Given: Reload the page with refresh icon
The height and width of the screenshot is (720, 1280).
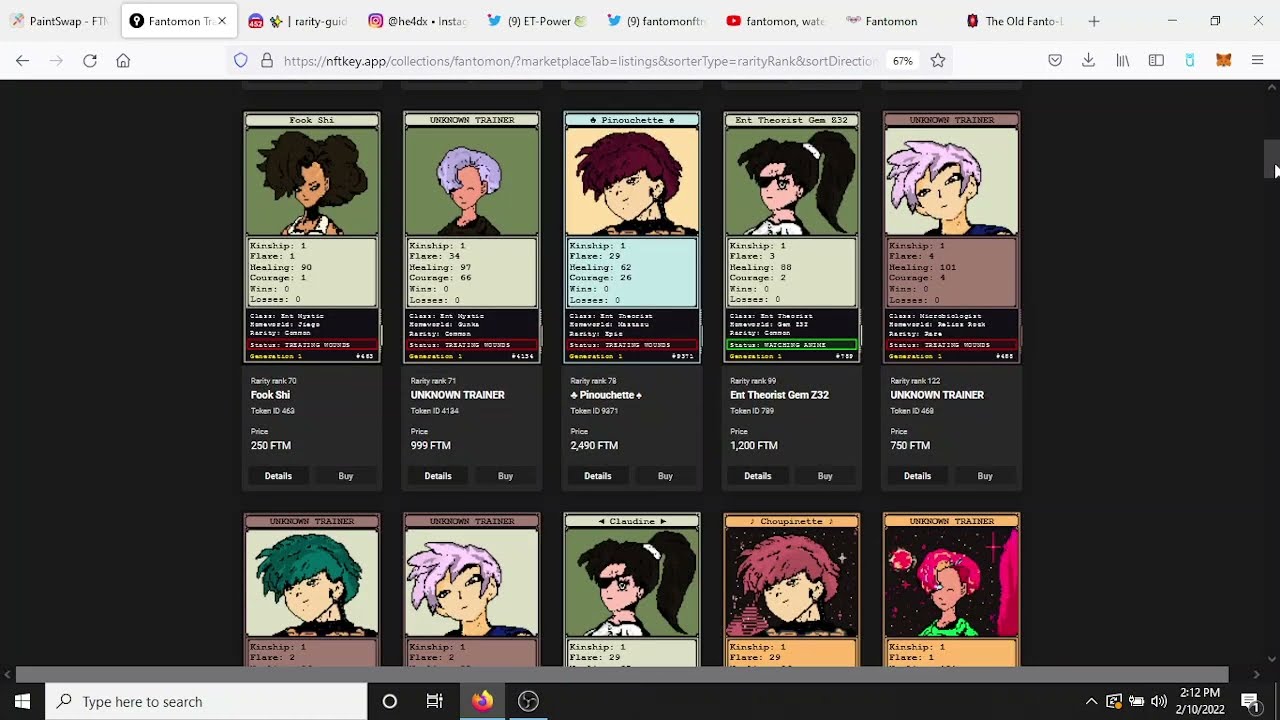Looking at the screenshot, I should point(90,61).
